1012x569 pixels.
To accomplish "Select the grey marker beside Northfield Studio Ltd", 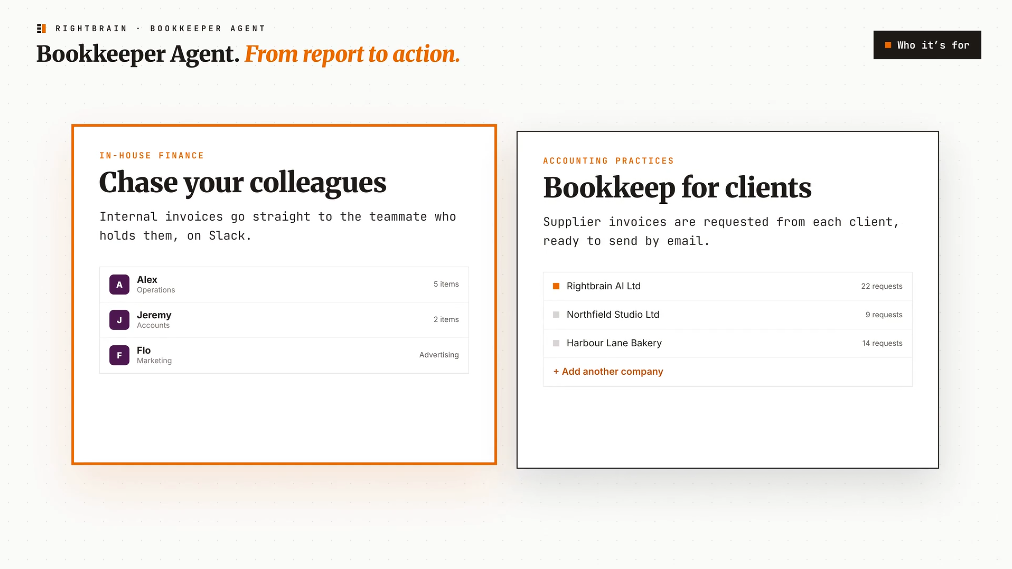I will point(556,315).
